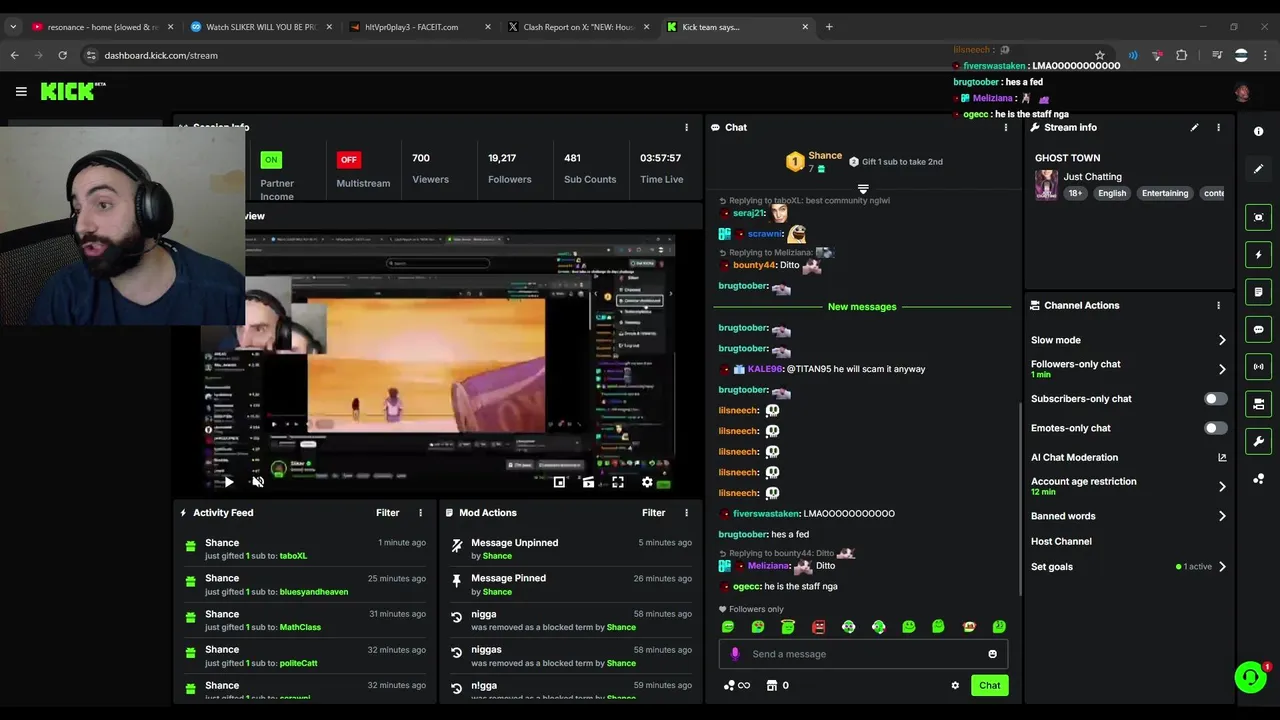The image size is (1280, 720).
Task: Open emoji picker in message box
Action: pyautogui.click(x=992, y=654)
